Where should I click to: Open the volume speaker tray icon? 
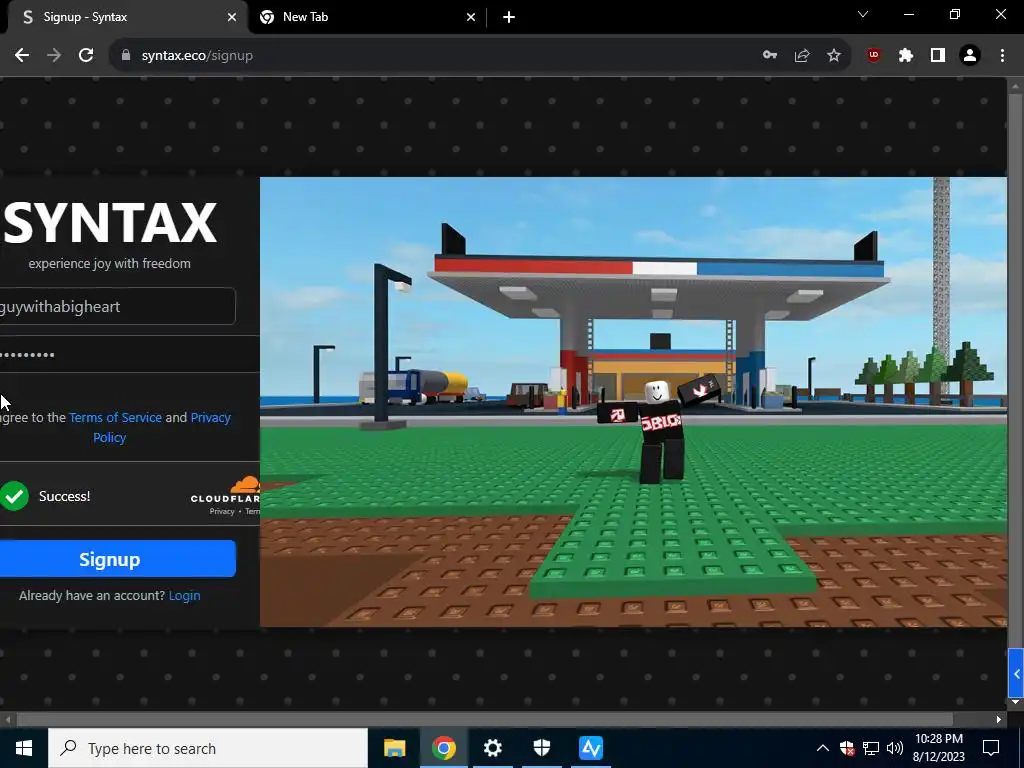pyautogui.click(x=894, y=748)
